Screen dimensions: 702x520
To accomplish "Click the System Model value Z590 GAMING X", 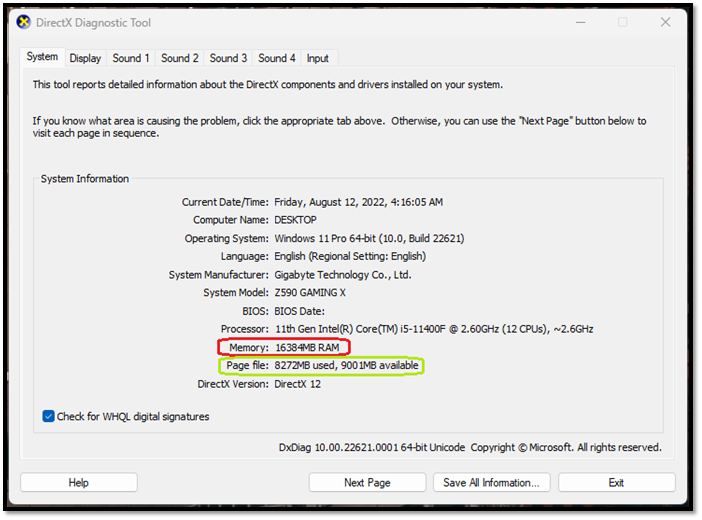I will (x=310, y=292).
